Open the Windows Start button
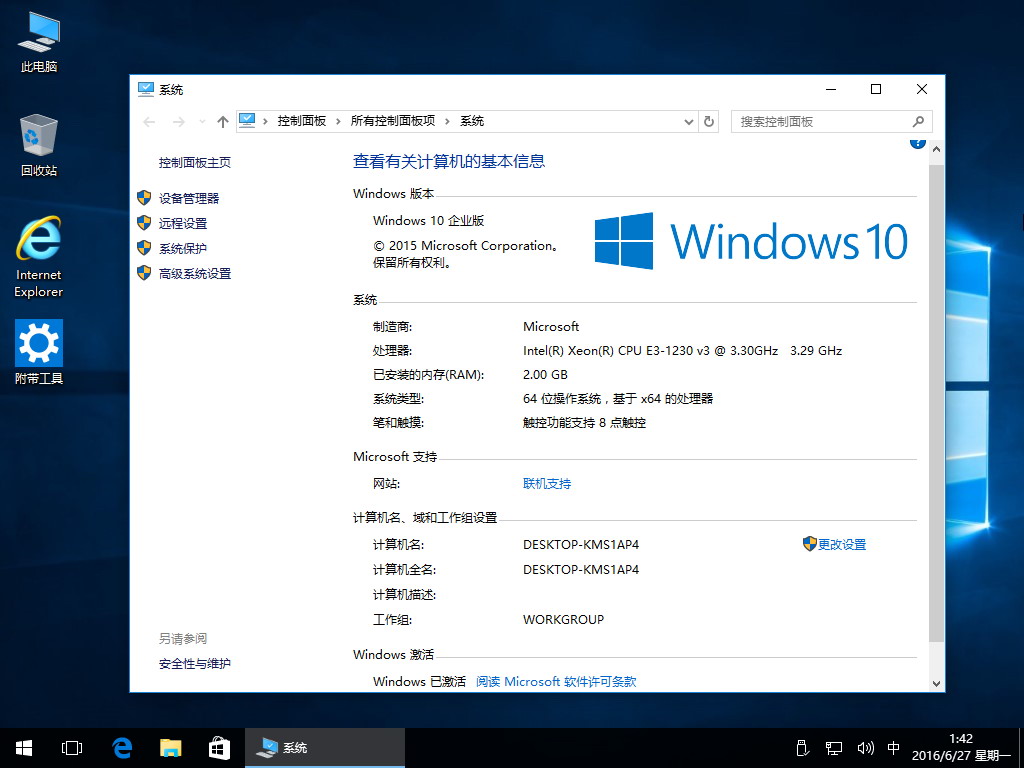Screen dimensions: 1024x768 click(24, 748)
